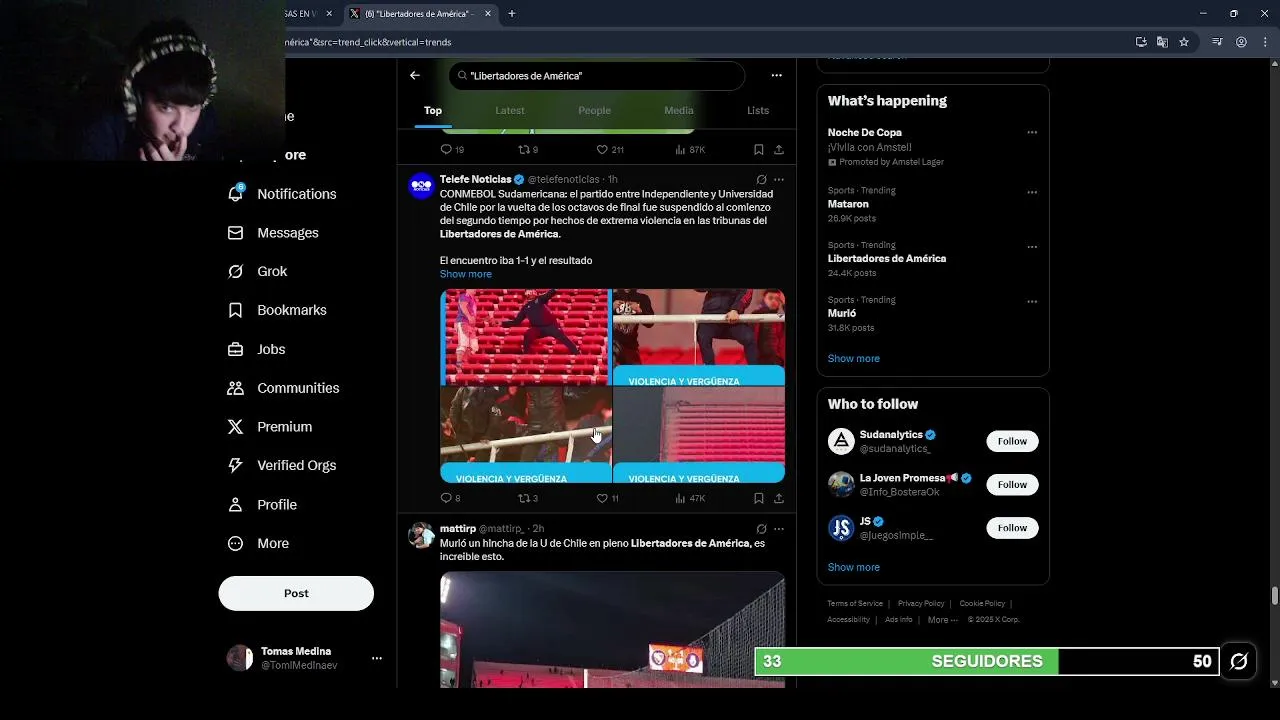Follow Sudanalytics
Viewport: 1280px width, 720px height.
pos(1012,441)
